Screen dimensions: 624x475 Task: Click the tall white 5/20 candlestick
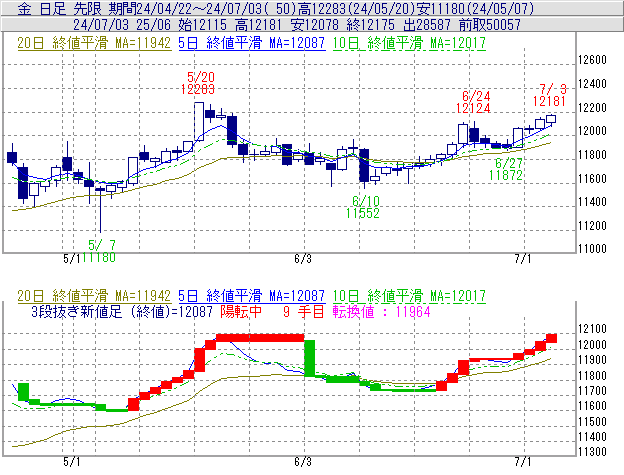[199, 121]
